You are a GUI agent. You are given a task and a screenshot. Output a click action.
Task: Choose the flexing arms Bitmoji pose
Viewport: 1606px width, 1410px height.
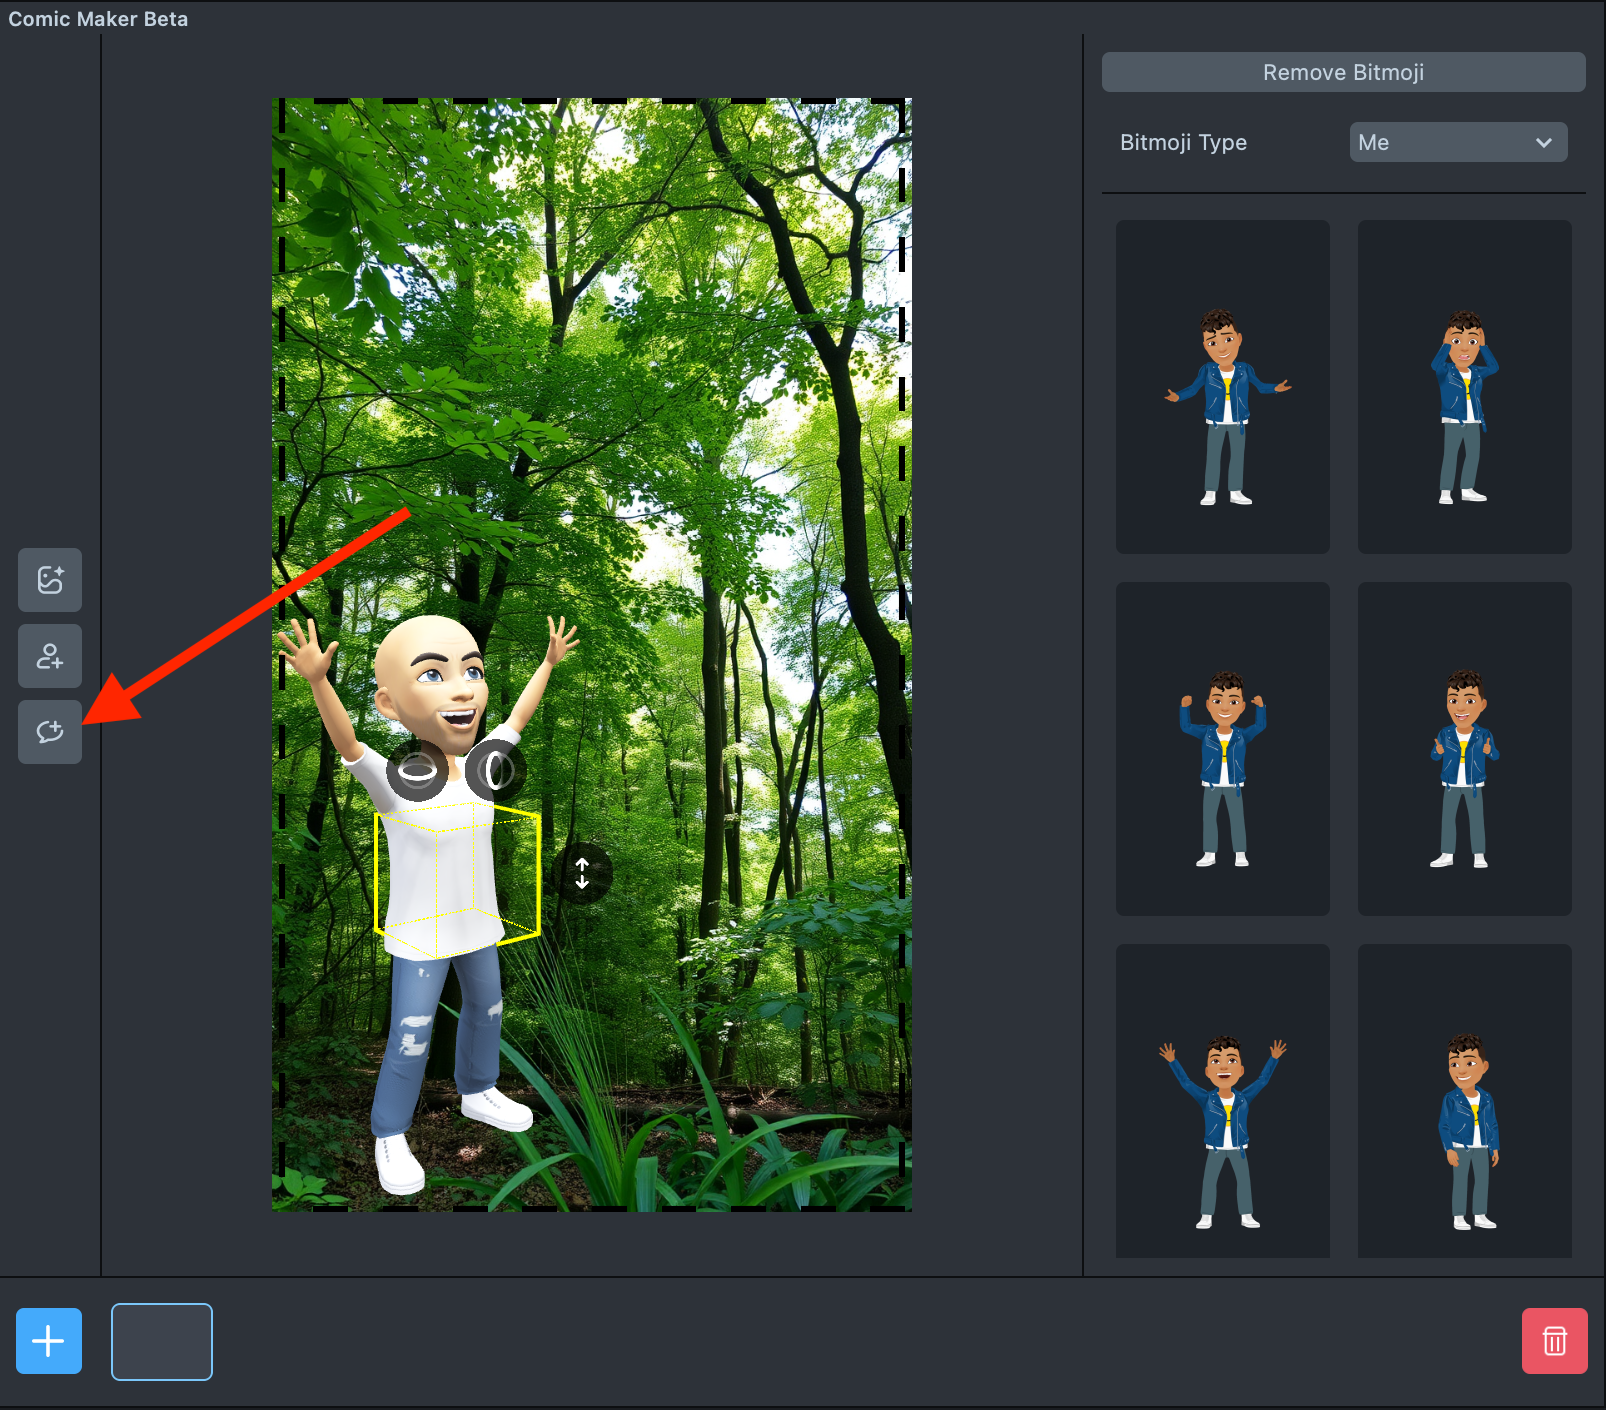(1223, 749)
